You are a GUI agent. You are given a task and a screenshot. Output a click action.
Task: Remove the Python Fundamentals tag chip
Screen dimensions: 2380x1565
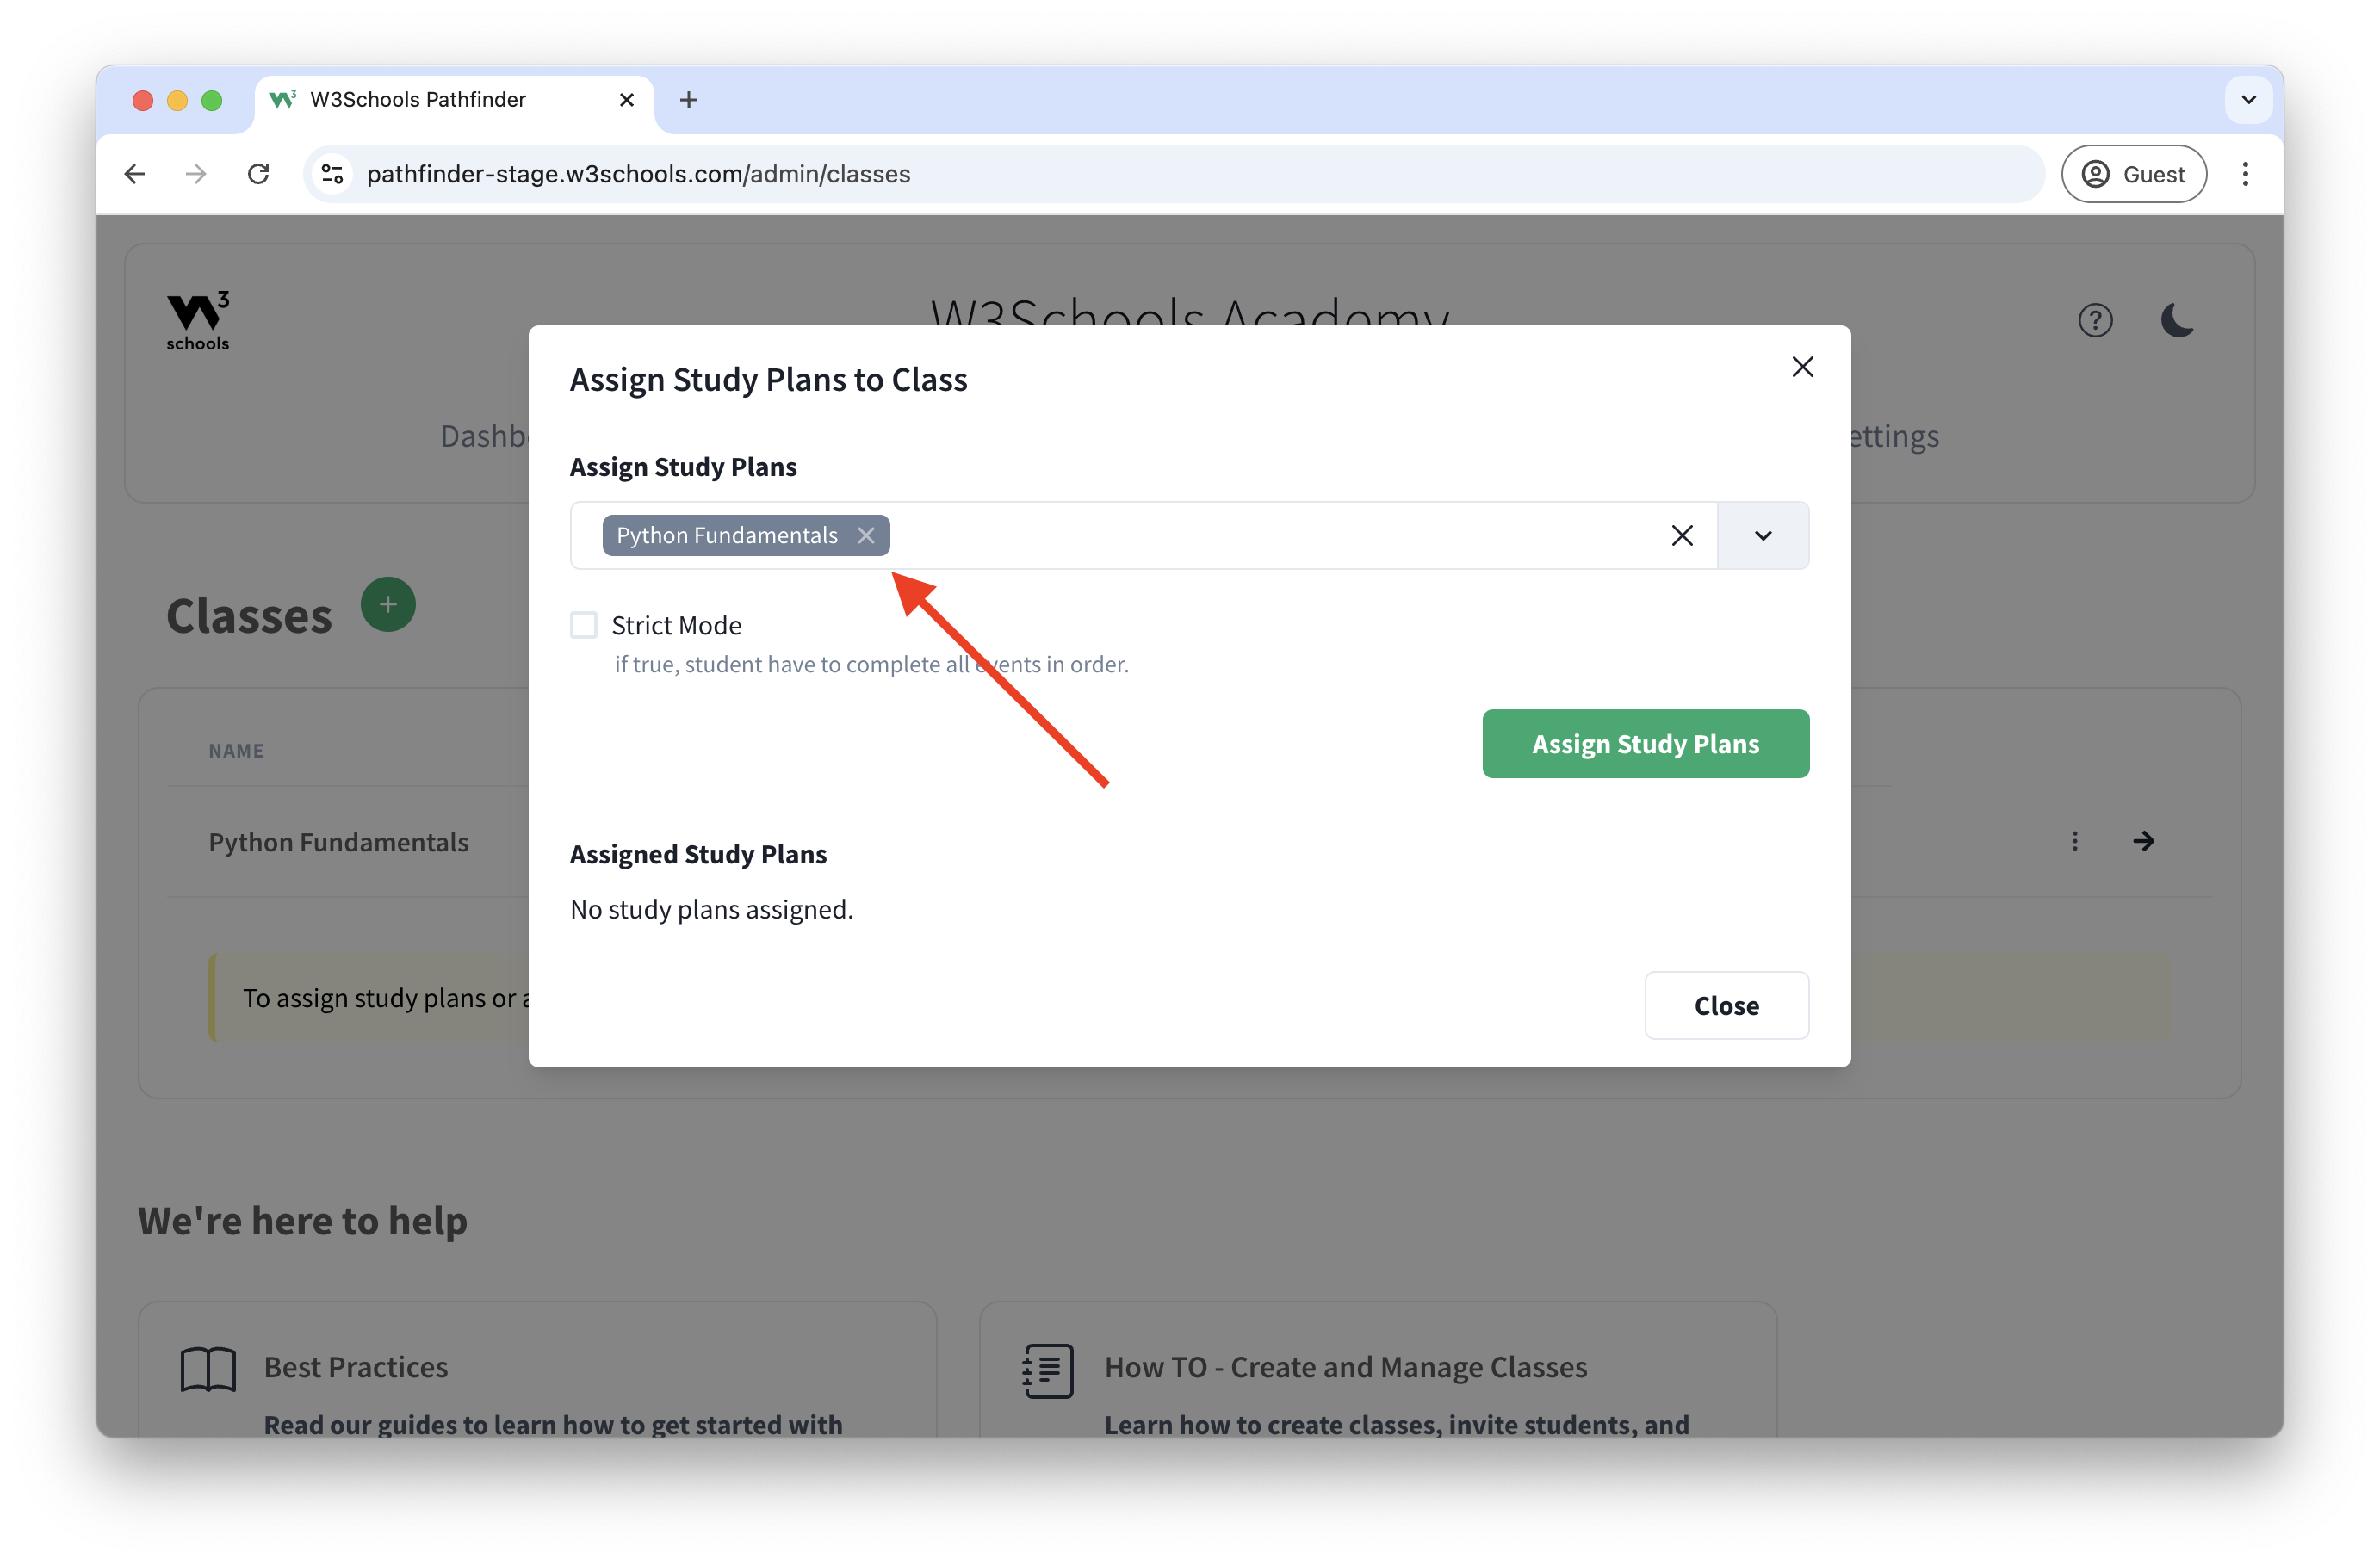pos(866,536)
